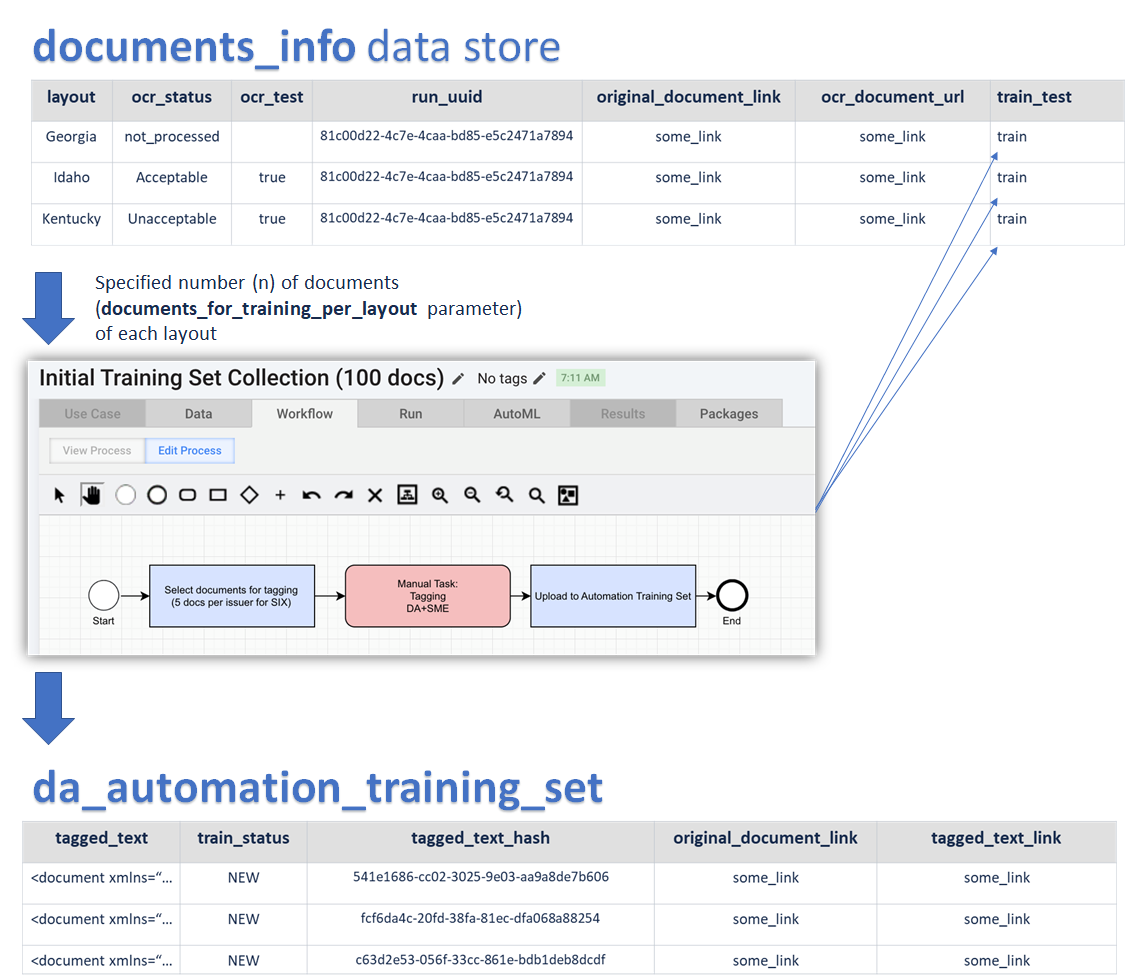Image resolution: width=1125 pixels, height=979 pixels.
Task: Pick the thick-circle end event tool
Action: tap(157, 495)
